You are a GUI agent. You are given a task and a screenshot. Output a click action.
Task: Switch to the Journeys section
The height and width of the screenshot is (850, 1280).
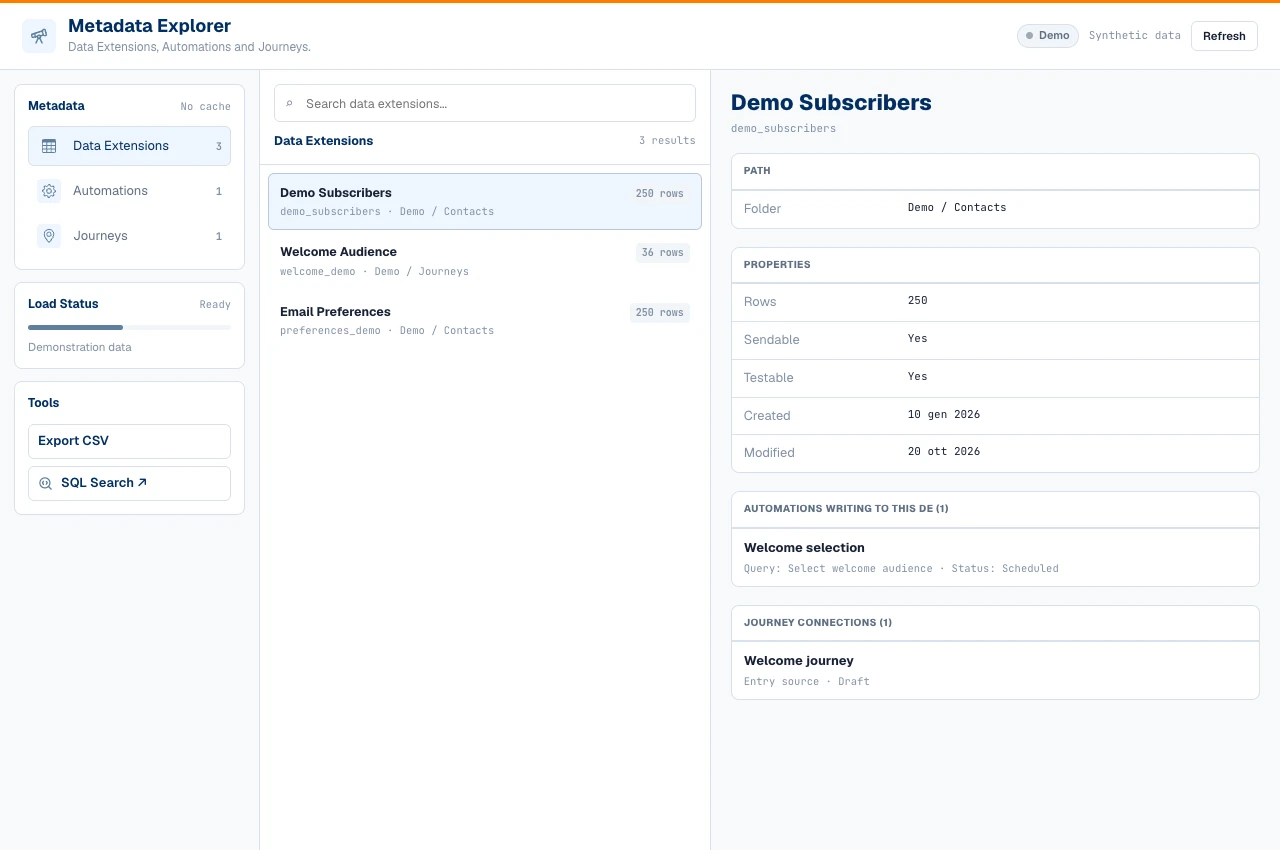pos(129,236)
